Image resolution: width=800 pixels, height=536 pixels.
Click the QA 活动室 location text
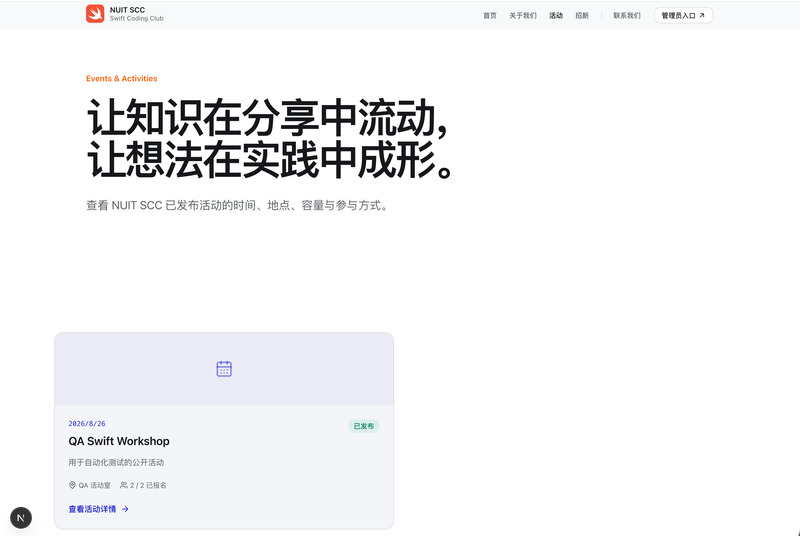pyautogui.click(x=94, y=486)
